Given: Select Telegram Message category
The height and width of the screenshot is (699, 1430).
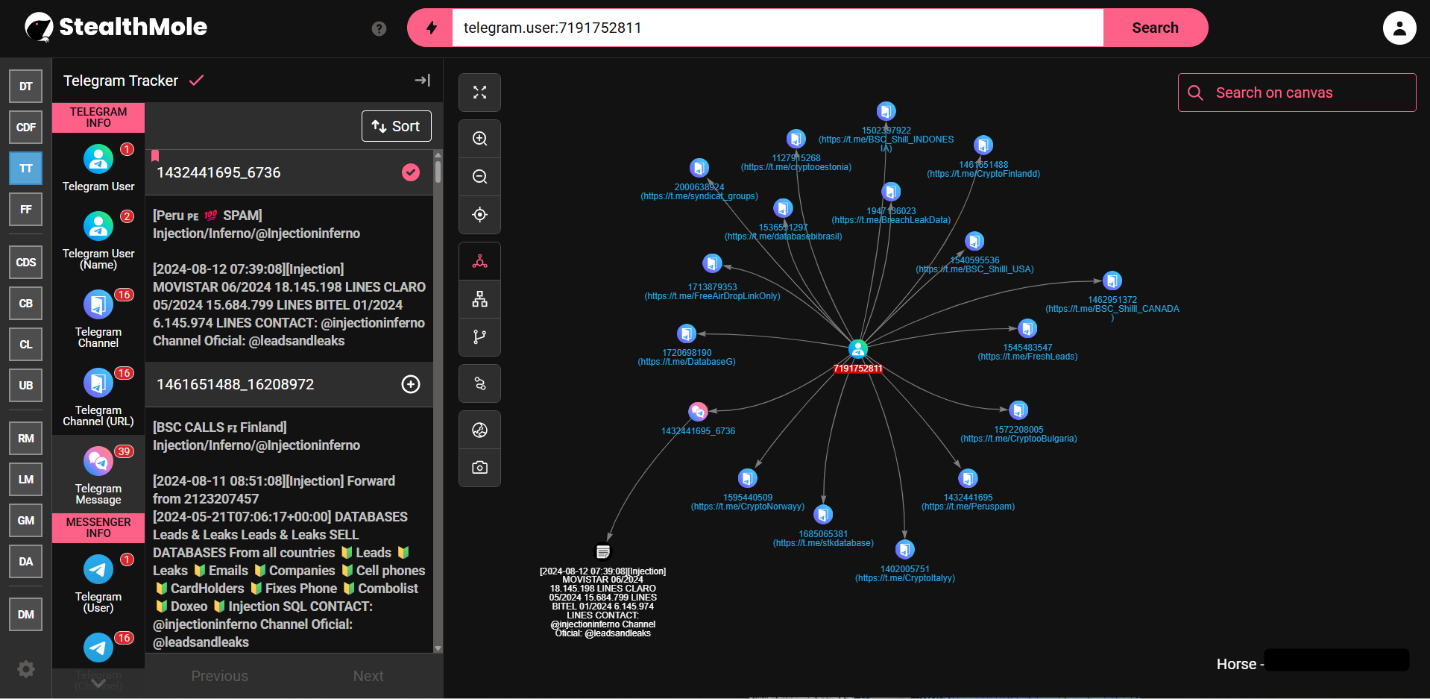Looking at the screenshot, I should coord(98,476).
